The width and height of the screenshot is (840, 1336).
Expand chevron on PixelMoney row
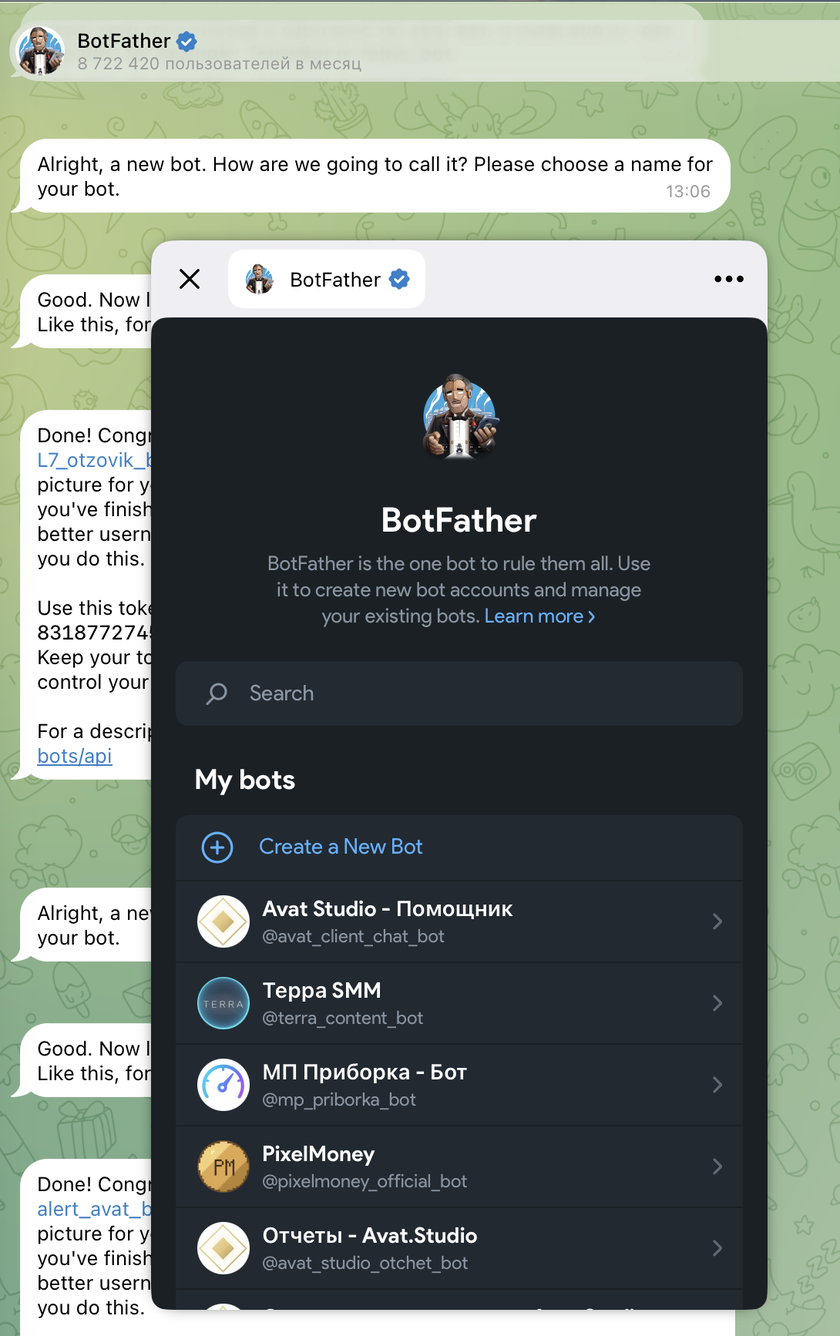point(717,1167)
